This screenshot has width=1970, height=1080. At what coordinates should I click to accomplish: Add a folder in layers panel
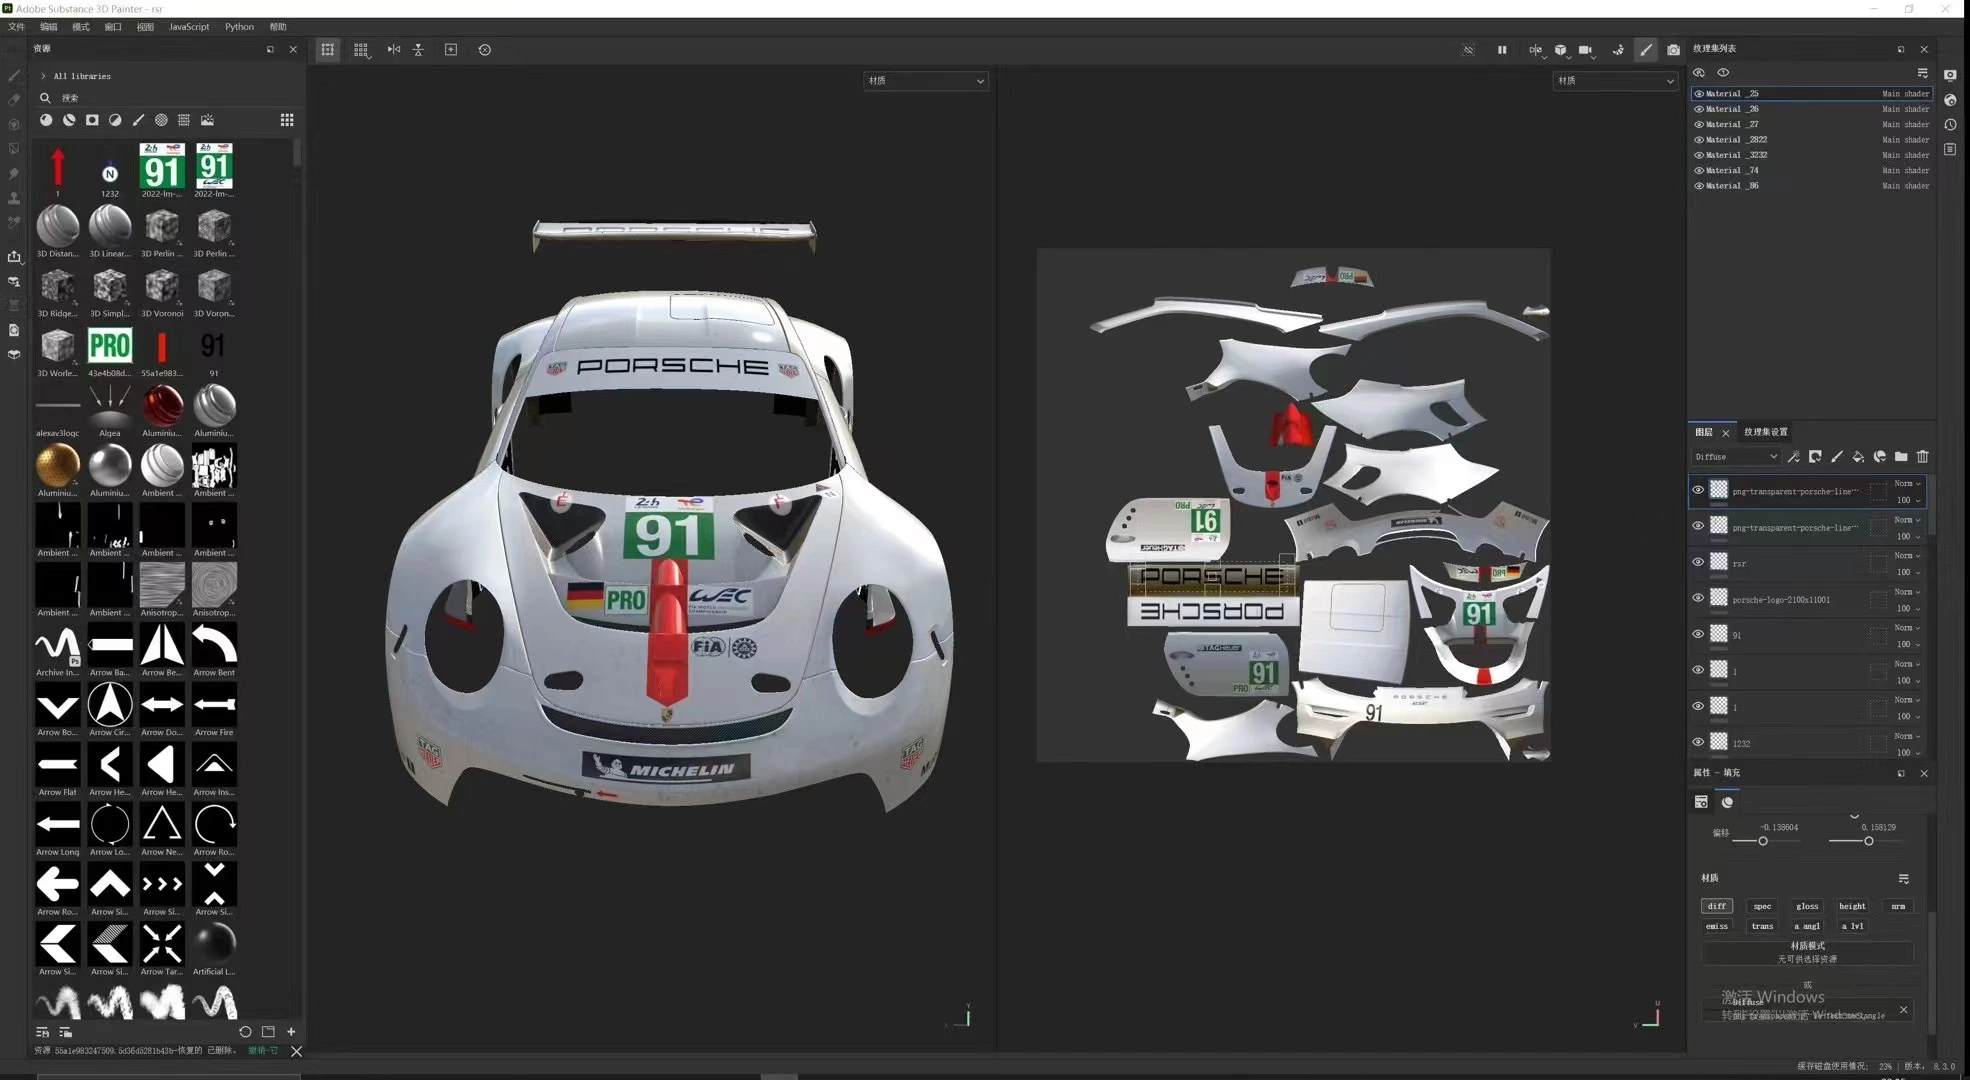(1901, 457)
